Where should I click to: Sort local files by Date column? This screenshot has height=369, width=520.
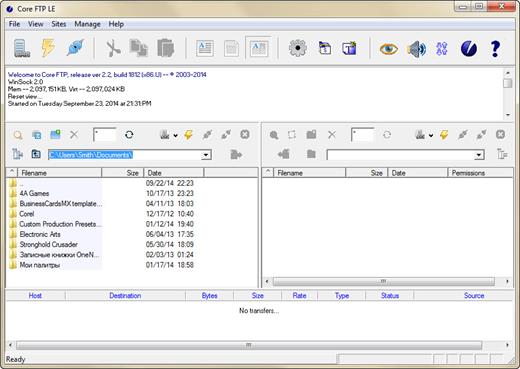(173, 173)
